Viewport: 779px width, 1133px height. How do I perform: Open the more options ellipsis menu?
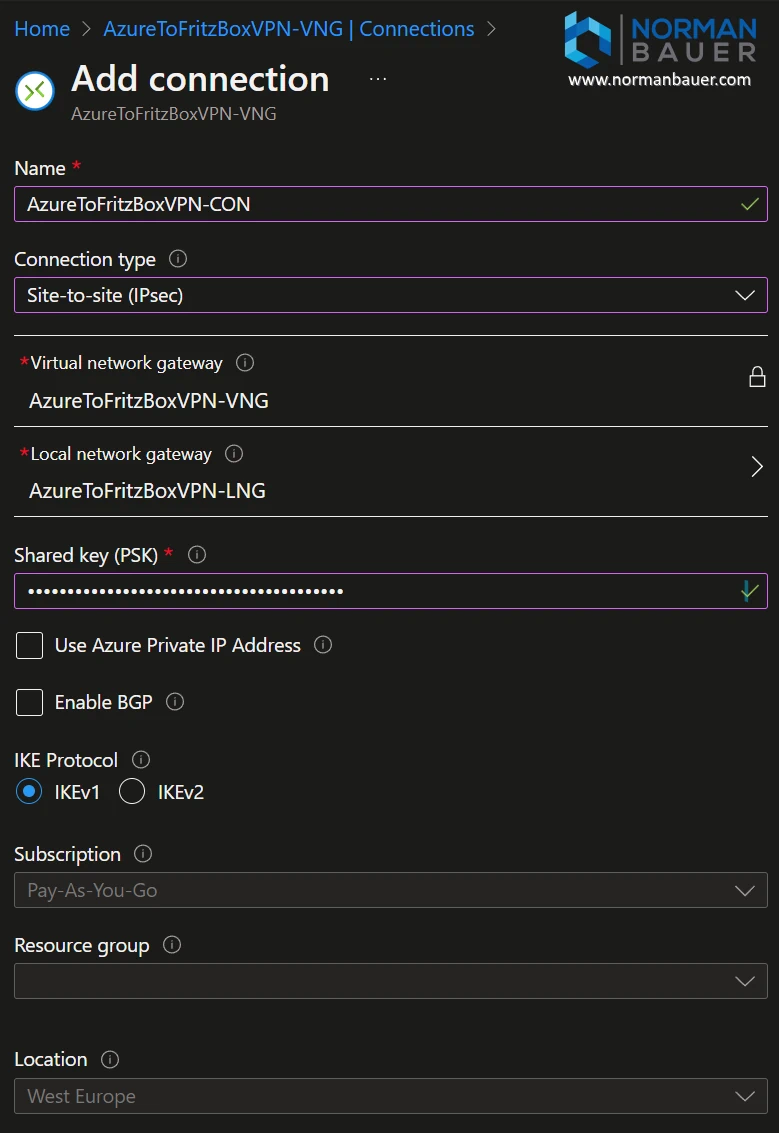(x=378, y=78)
